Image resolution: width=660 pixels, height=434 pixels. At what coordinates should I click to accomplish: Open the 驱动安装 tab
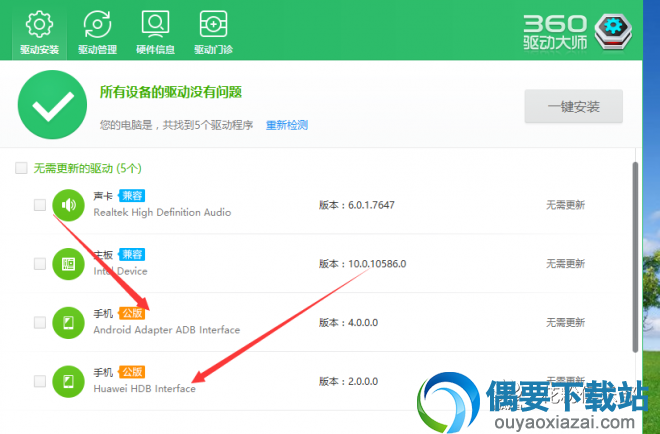click(x=39, y=33)
